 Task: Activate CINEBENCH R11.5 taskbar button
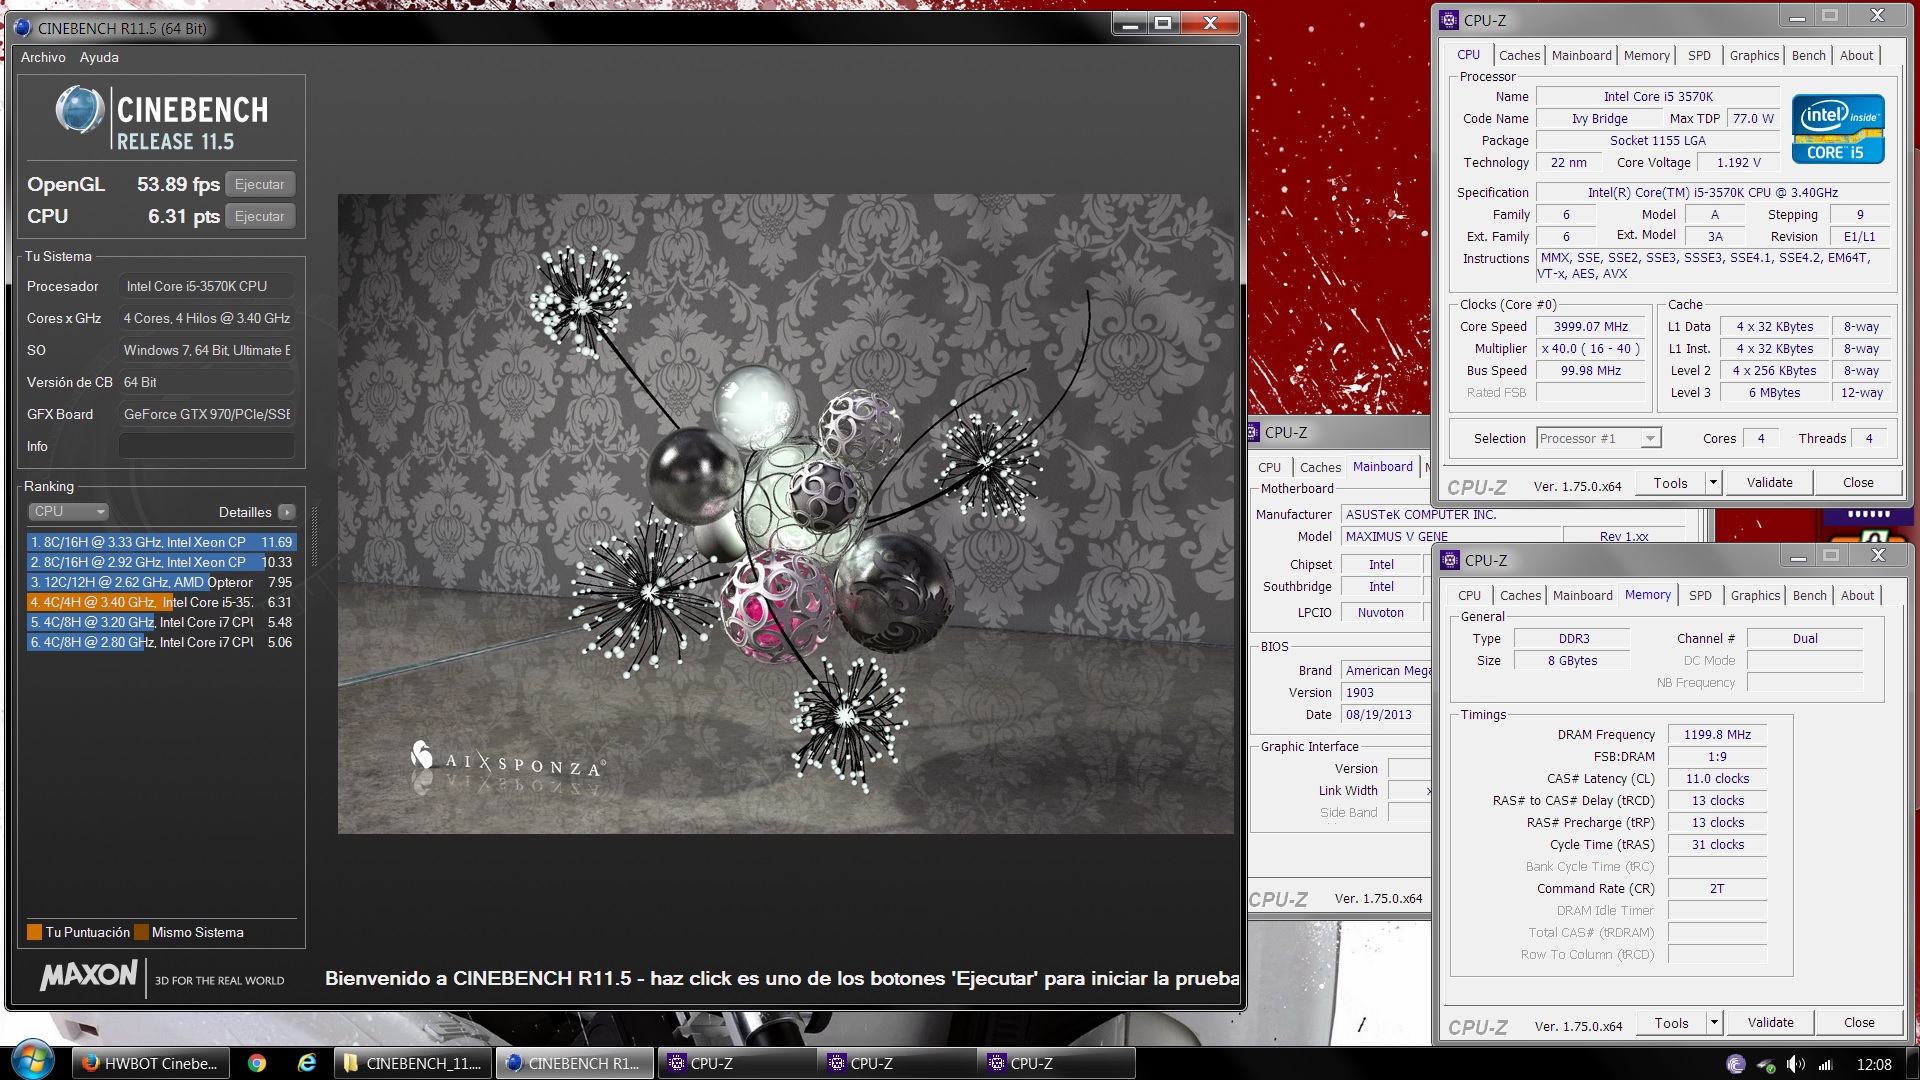point(574,1063)
